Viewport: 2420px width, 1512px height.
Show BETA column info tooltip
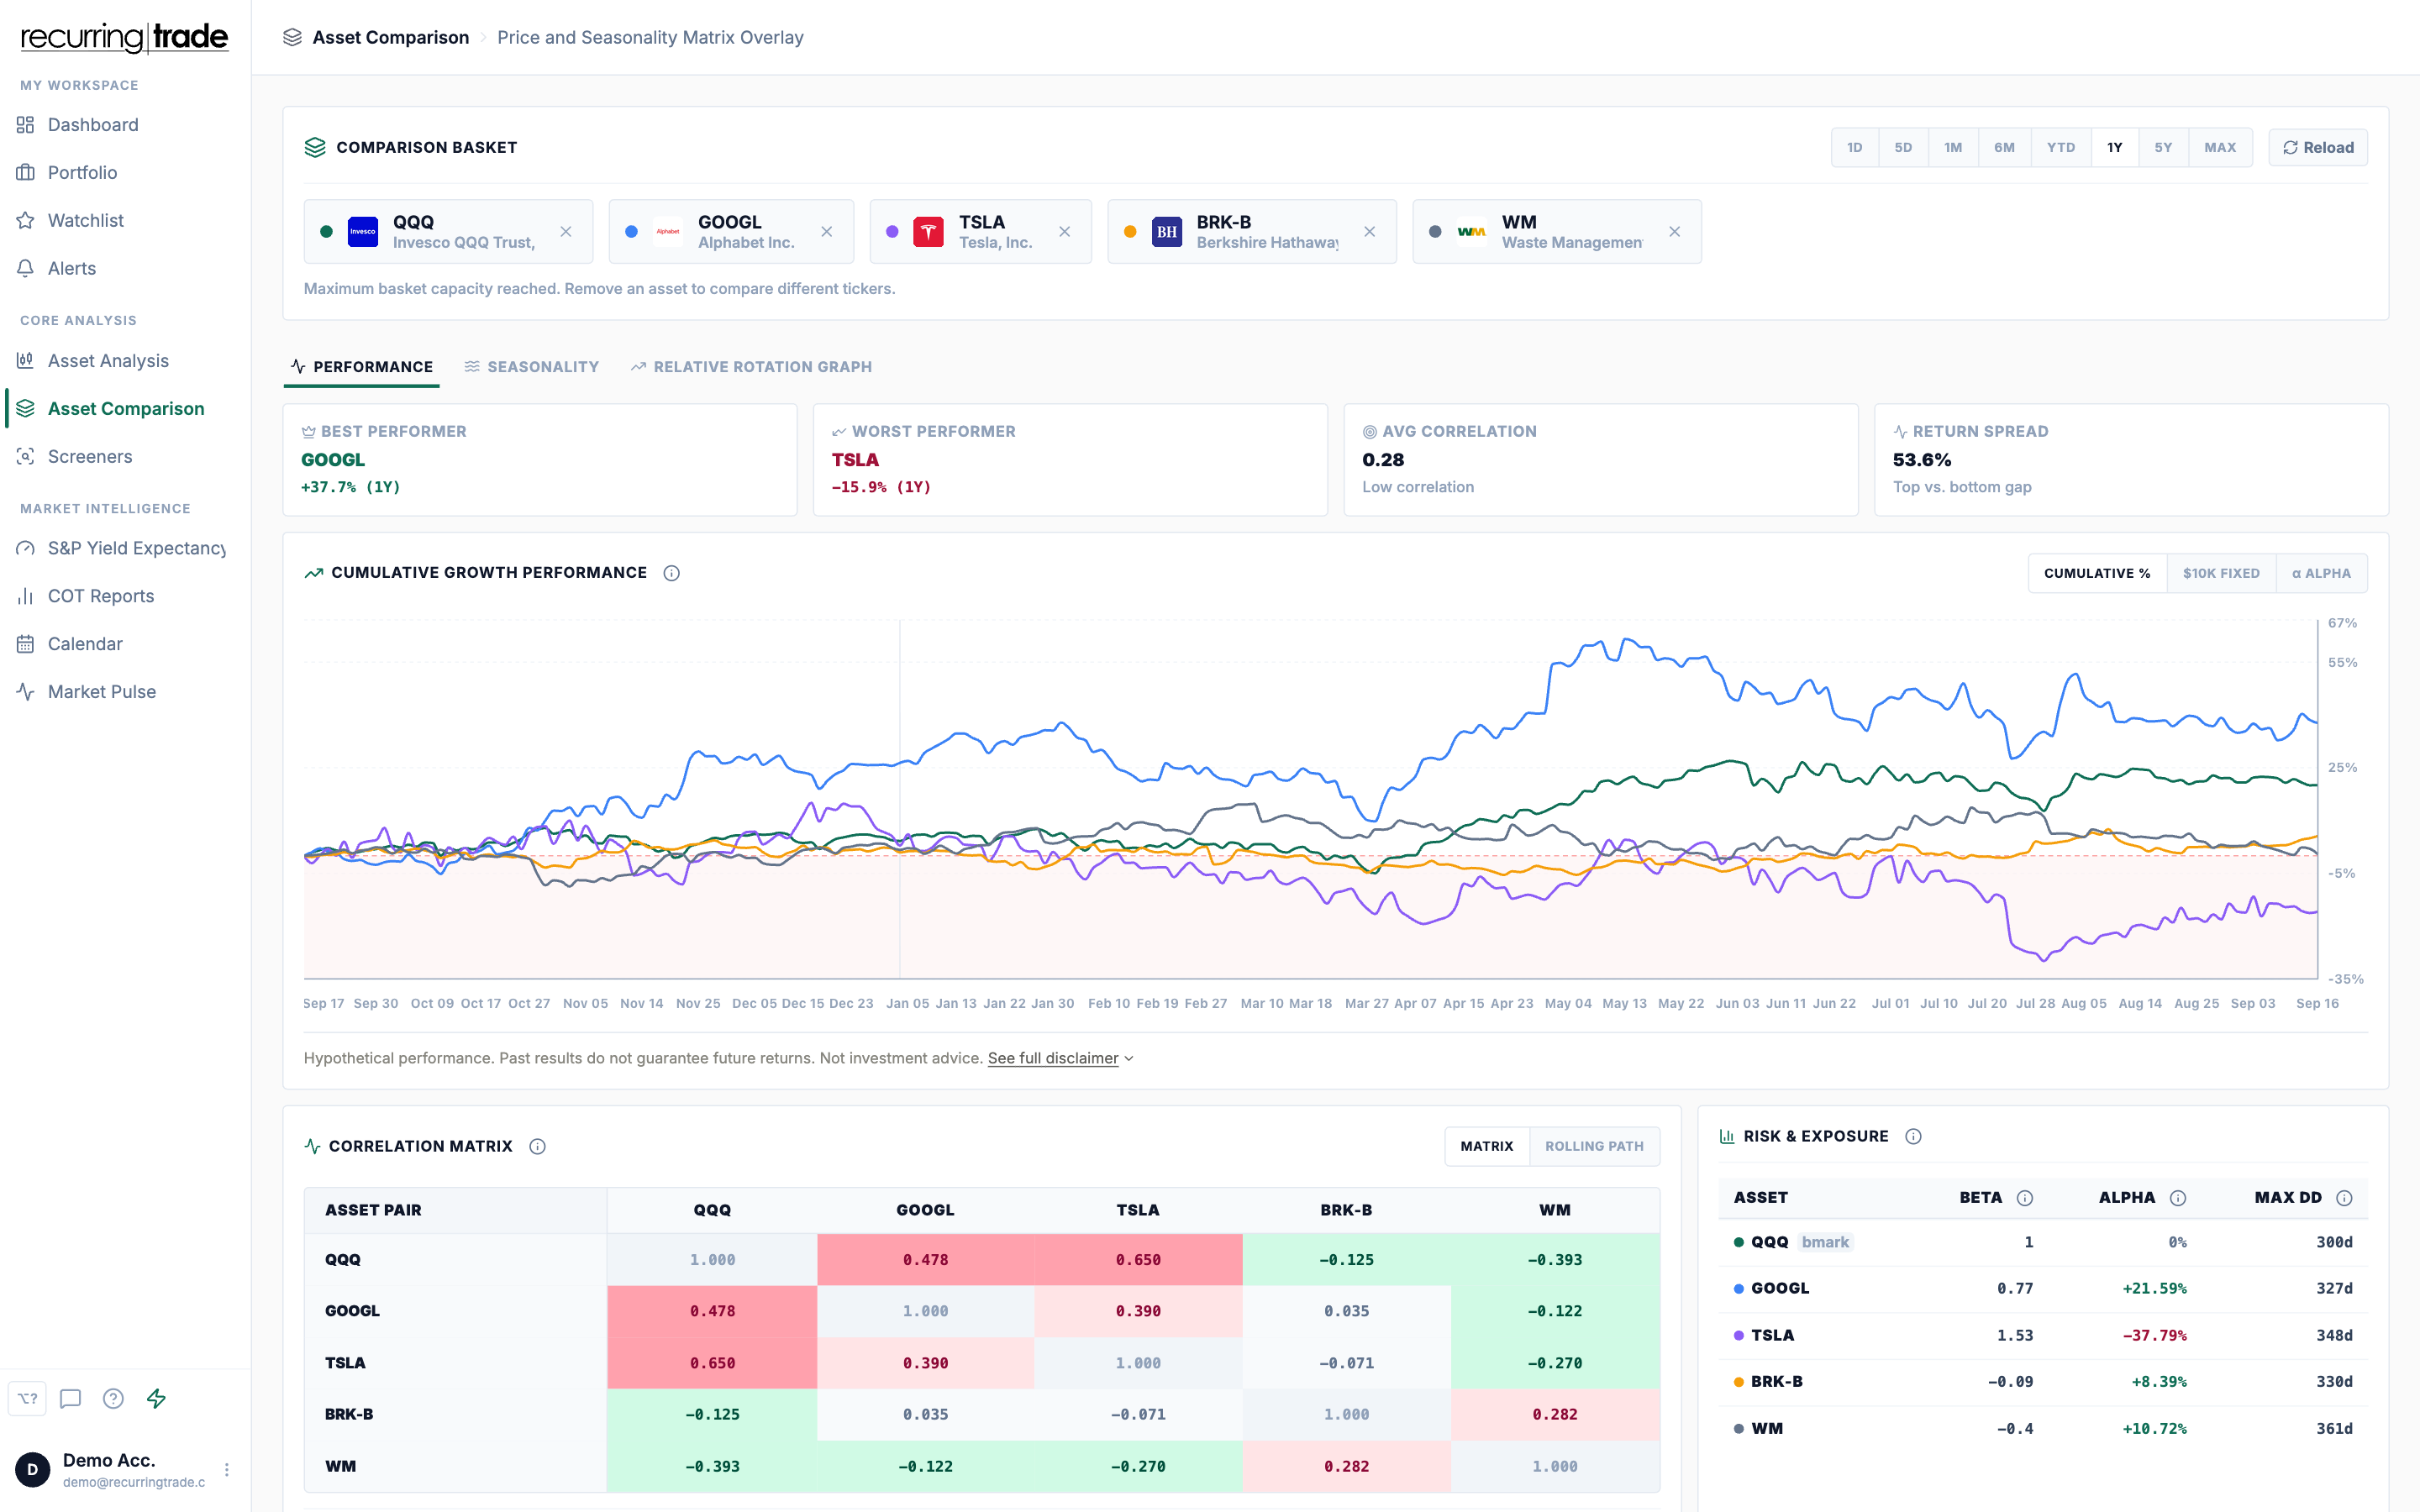click(2025, 1198)
